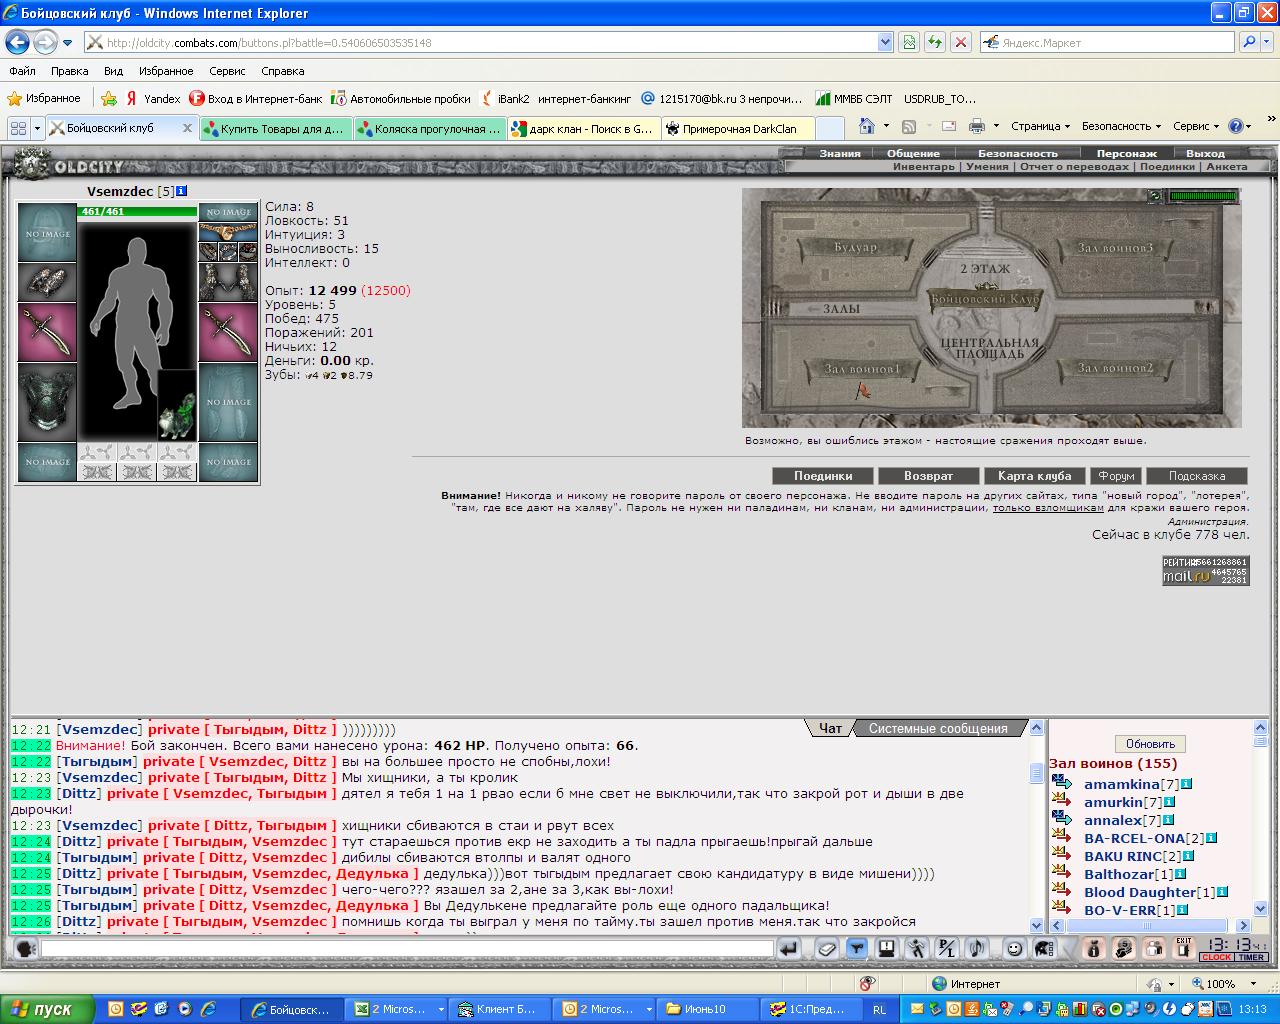Screen dimensions: 1280x1024
Task: Open the Безопасность game menu
Action: [1017, 153]
